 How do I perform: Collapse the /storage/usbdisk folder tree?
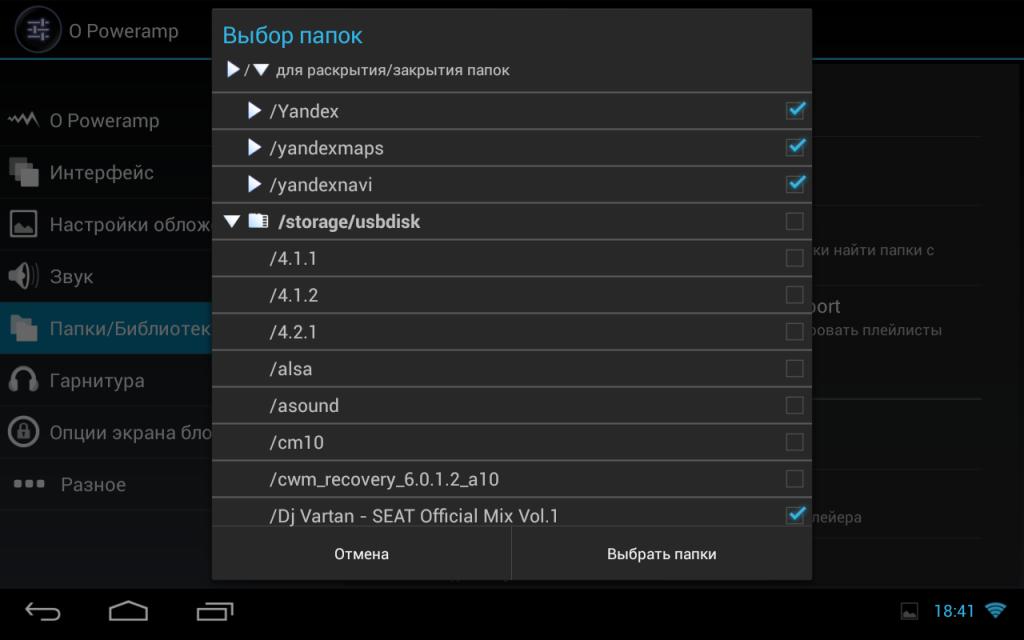click(232, 221)
